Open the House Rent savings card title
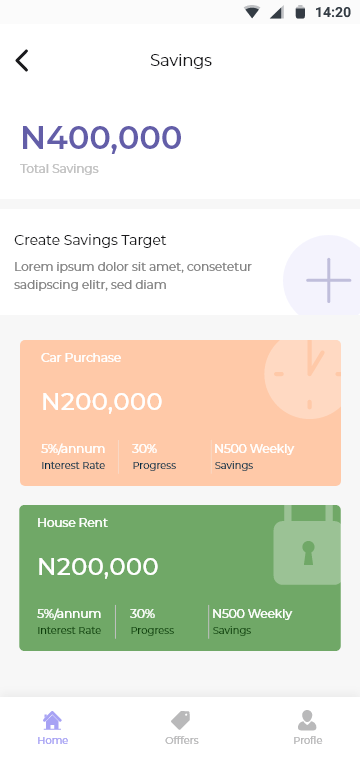This screenshot has width=360, height=760. tap(73, 522)
